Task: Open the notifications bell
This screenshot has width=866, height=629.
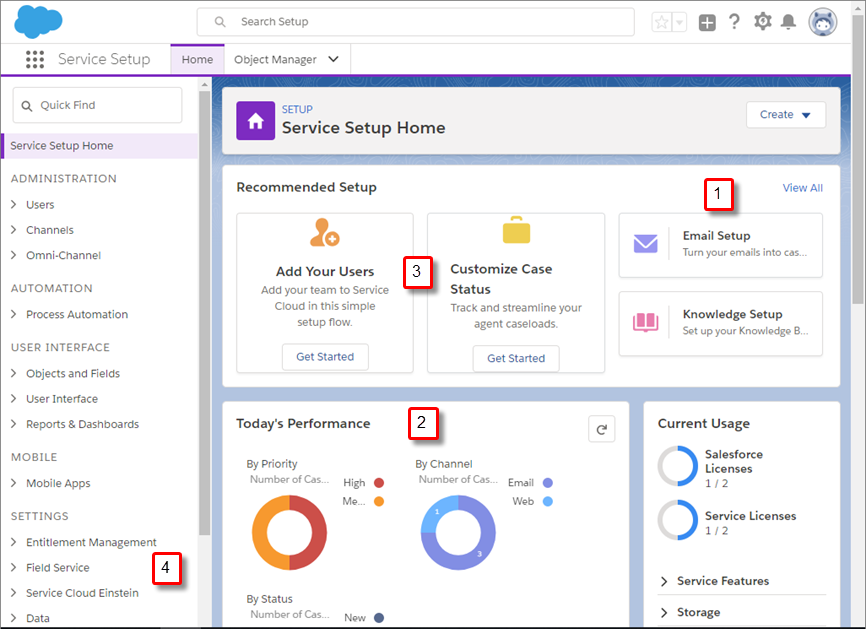Action: click(x=788, y=22)
